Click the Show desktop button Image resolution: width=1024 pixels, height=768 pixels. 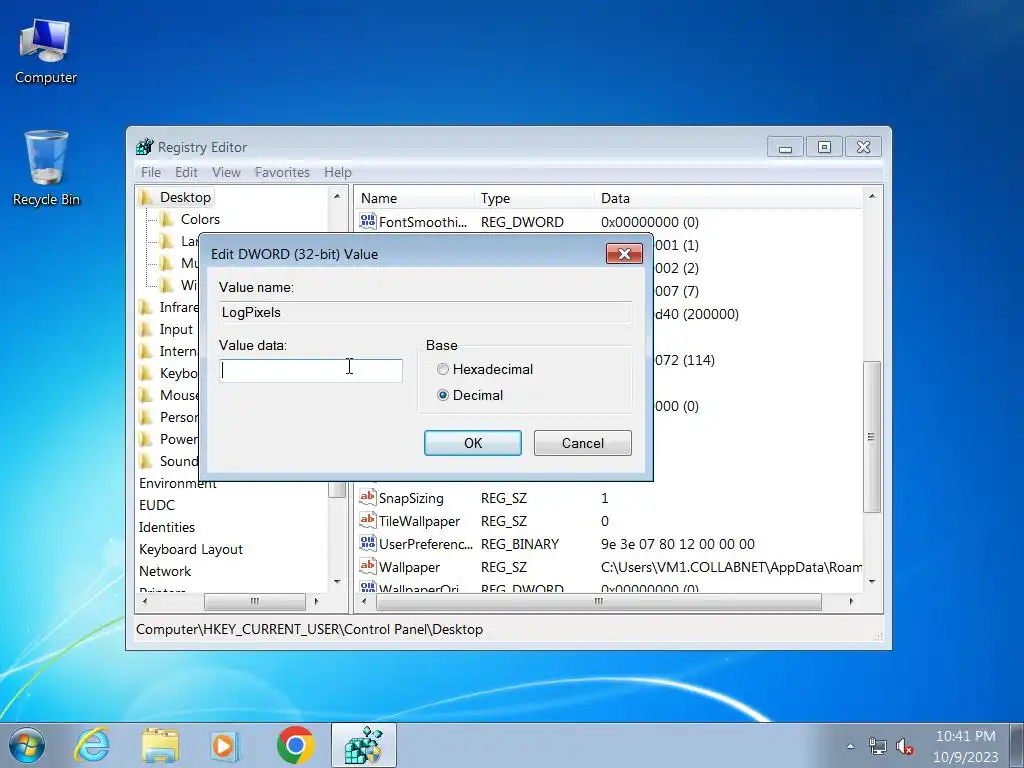point(1017,745)
